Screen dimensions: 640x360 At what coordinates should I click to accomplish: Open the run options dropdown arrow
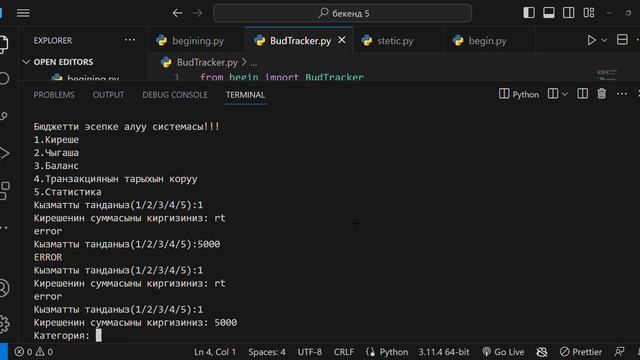pos(604,40)
